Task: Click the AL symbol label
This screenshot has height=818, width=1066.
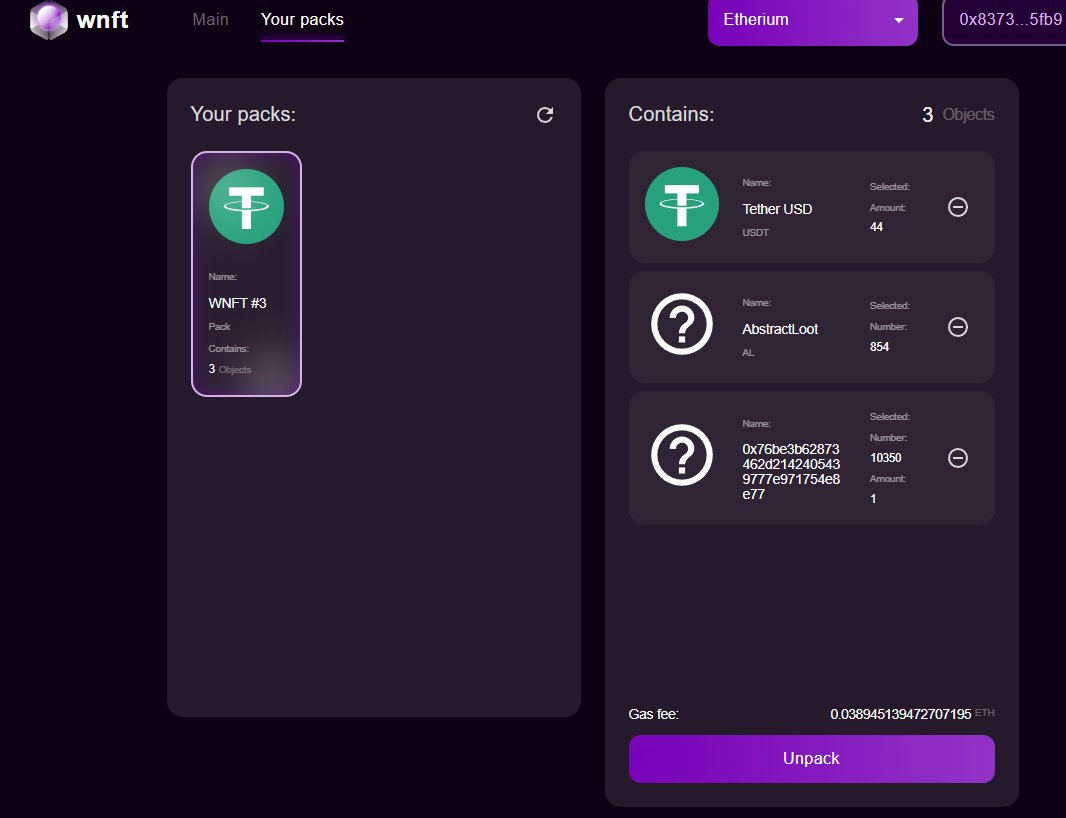Action: click(748, 353)
